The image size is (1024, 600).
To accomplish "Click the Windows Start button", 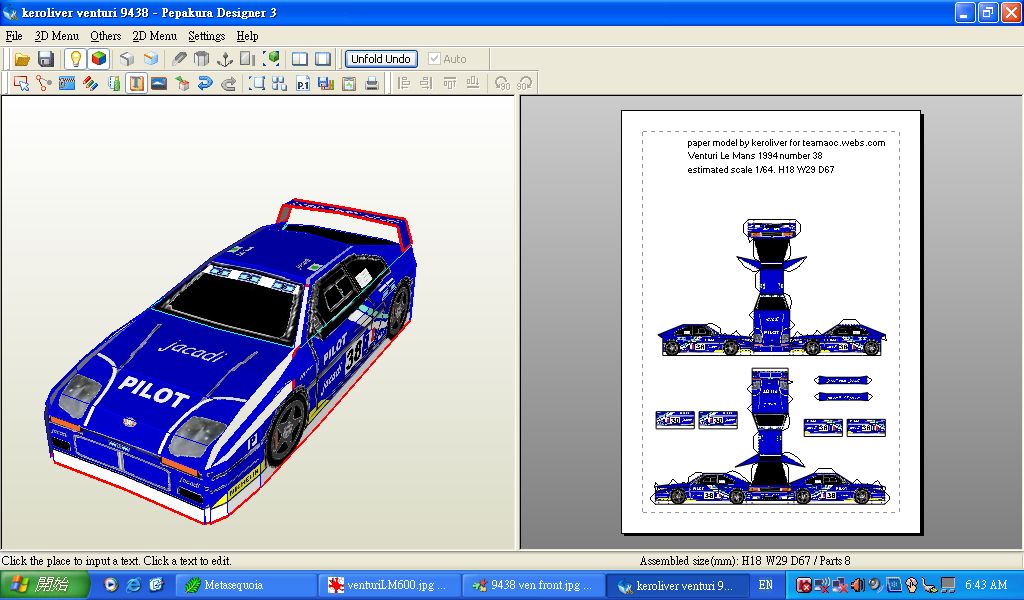I will tap(44, 585).
